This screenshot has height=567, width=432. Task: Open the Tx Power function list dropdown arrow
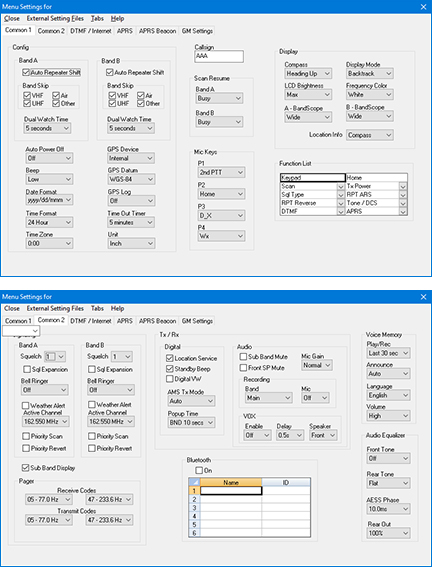point(403,187)
